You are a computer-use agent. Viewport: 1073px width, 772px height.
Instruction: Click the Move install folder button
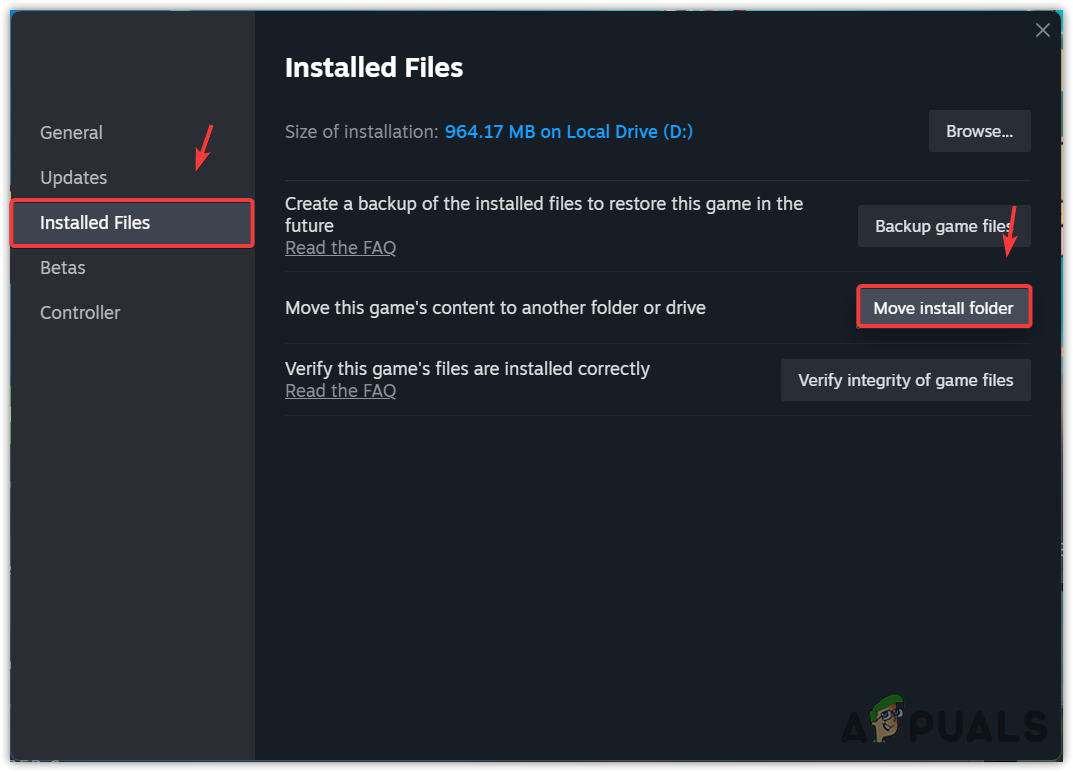943,308
